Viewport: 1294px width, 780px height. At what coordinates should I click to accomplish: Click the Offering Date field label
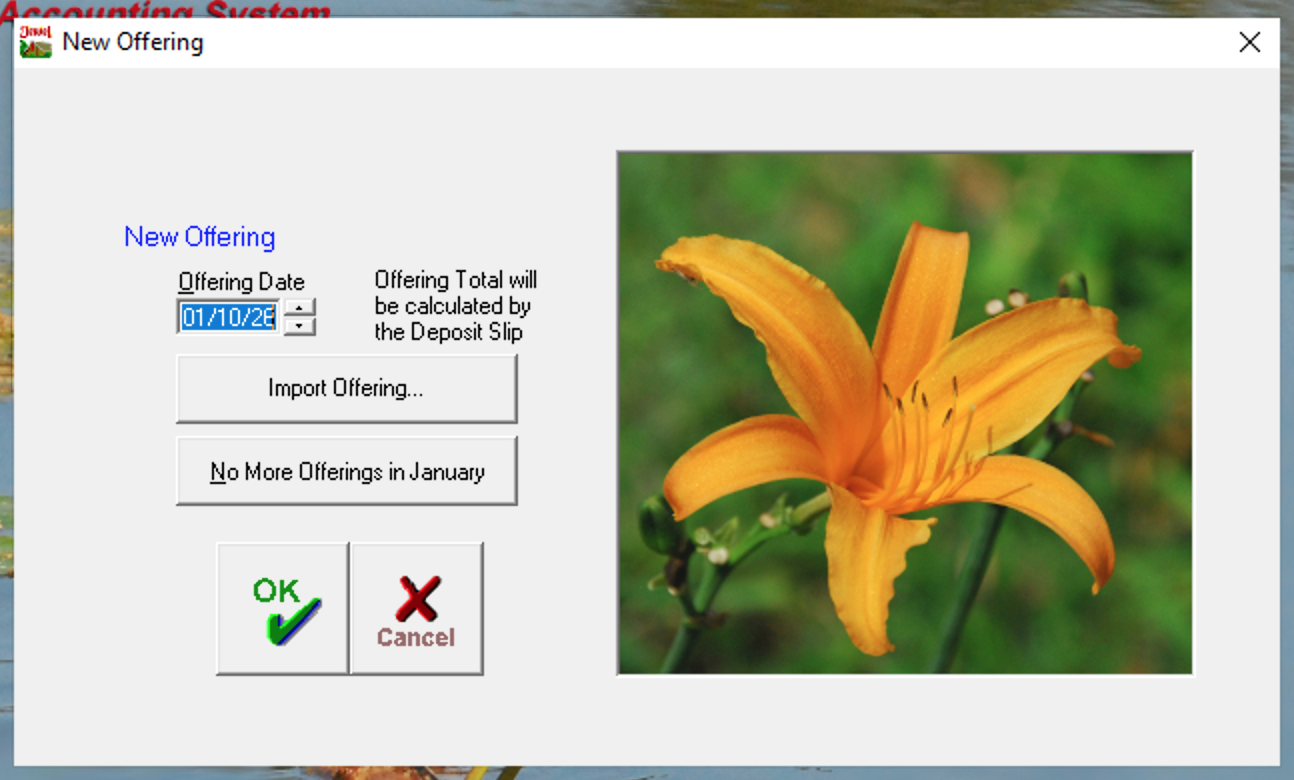click(241, 282)
